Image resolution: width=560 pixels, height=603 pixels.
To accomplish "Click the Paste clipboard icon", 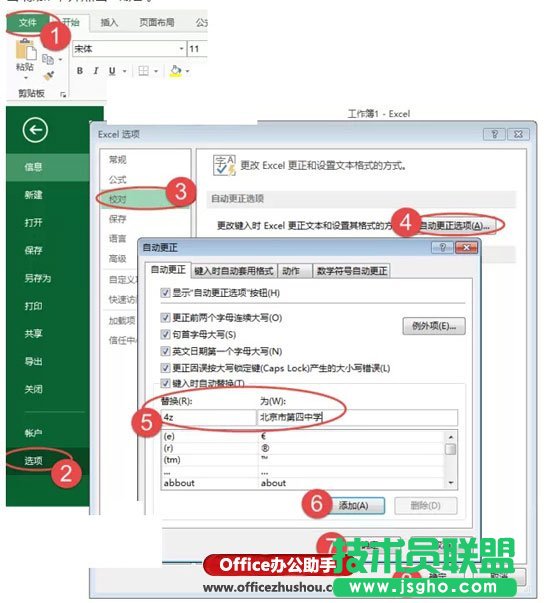I will (x=25, y=50).
